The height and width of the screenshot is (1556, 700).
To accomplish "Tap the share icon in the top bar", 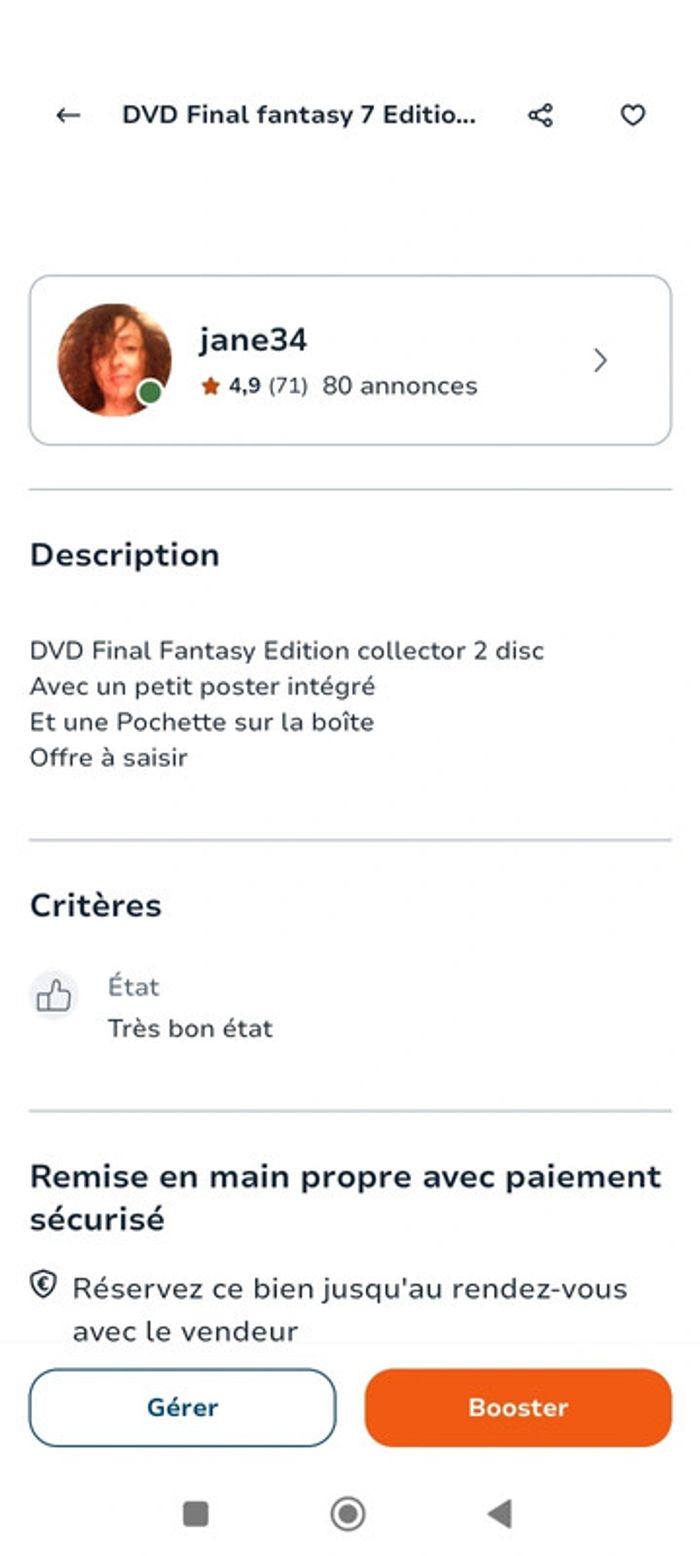I will pos(541,115).
